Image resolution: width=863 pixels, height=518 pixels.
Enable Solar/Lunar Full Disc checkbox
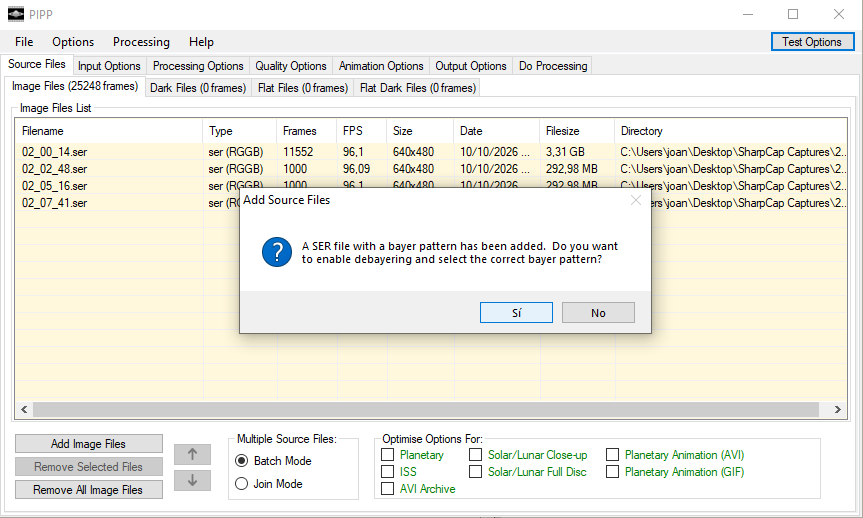coord(476,472)
